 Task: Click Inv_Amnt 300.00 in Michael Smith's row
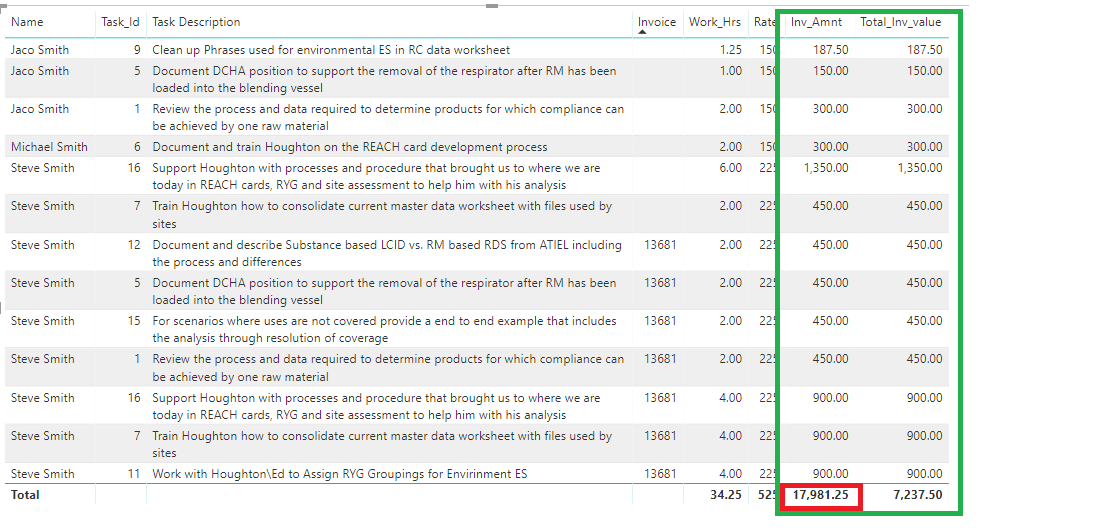click(831, 147)
